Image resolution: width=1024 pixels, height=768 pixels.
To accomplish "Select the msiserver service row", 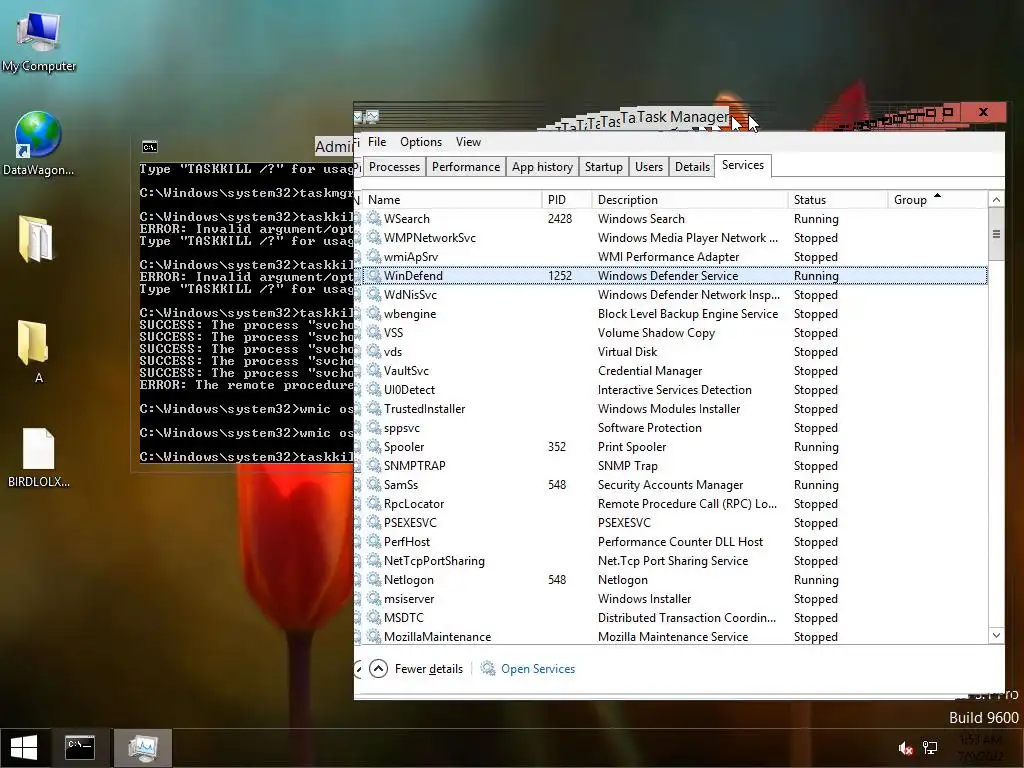I will (675, 598).
